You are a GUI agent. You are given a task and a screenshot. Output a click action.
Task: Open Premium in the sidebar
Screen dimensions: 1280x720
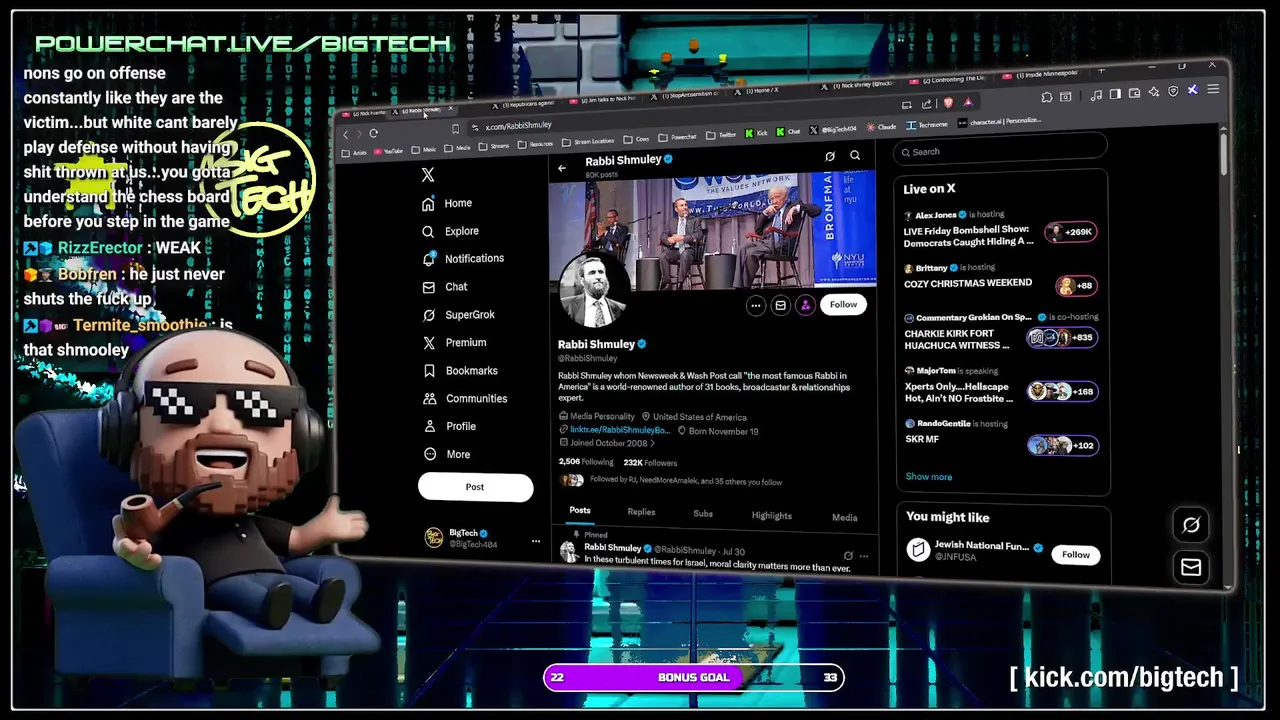454,343
